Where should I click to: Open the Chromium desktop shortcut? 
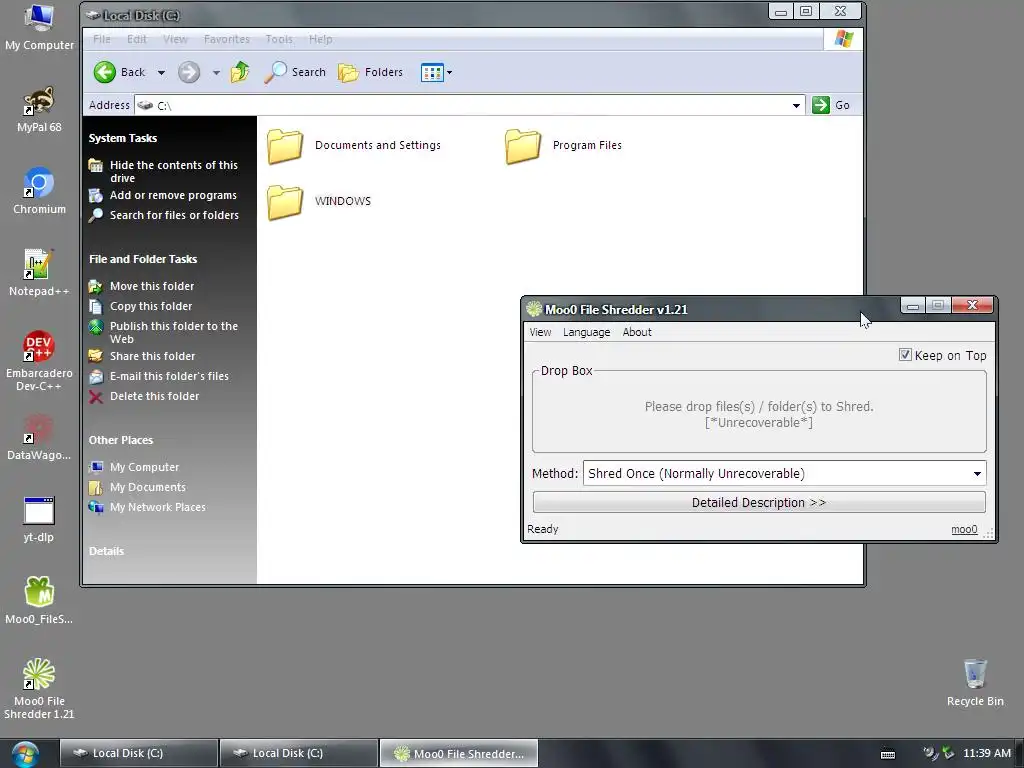pos(39,191)
